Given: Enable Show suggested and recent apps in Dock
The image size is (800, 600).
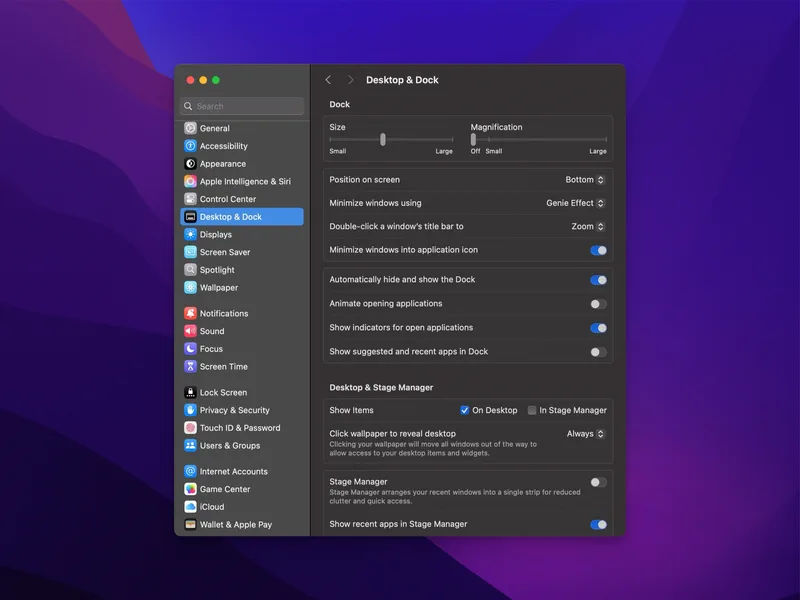Looking at the screenshot, I should click(598, 352).
